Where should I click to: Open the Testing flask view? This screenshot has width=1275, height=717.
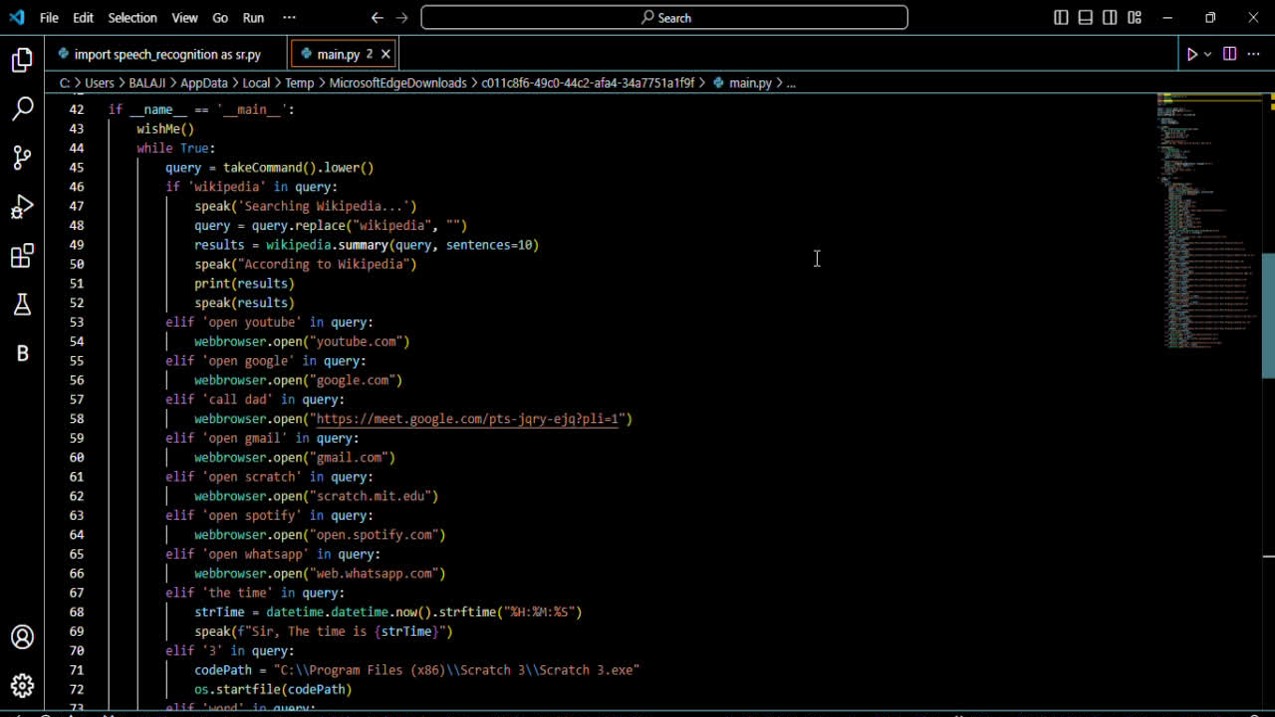tap(22, 305)
